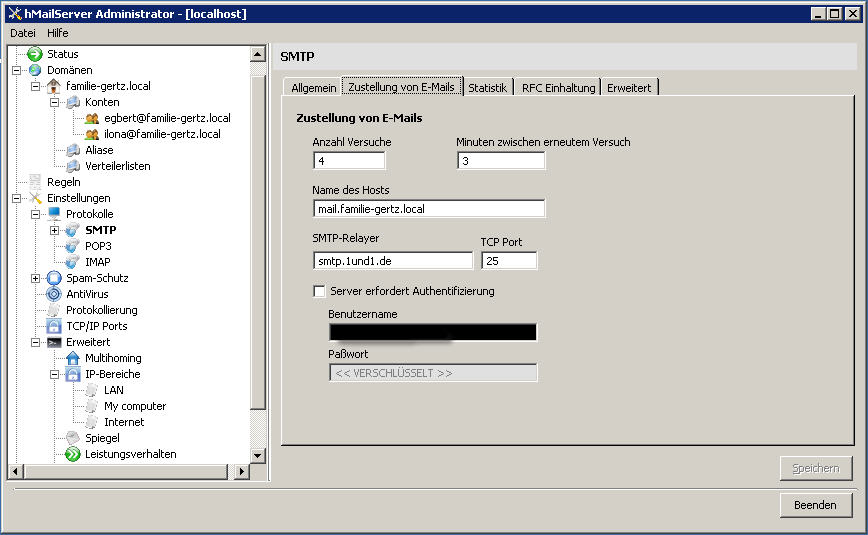Collapse the Einstellungen node
Viewport: 868px width, 535px height.
point(17,198)
